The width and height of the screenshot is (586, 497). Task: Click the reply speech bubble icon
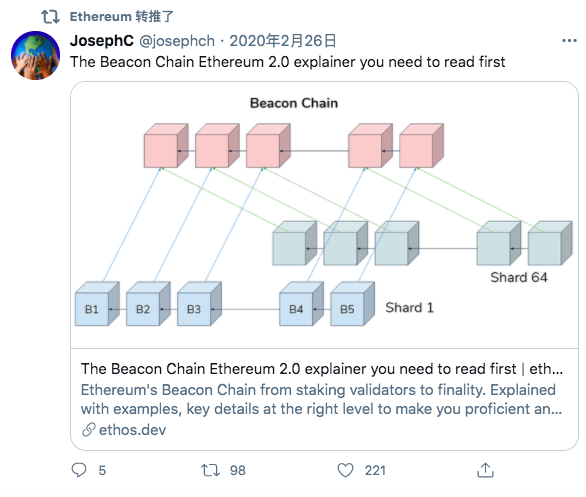tap(79, 470)
